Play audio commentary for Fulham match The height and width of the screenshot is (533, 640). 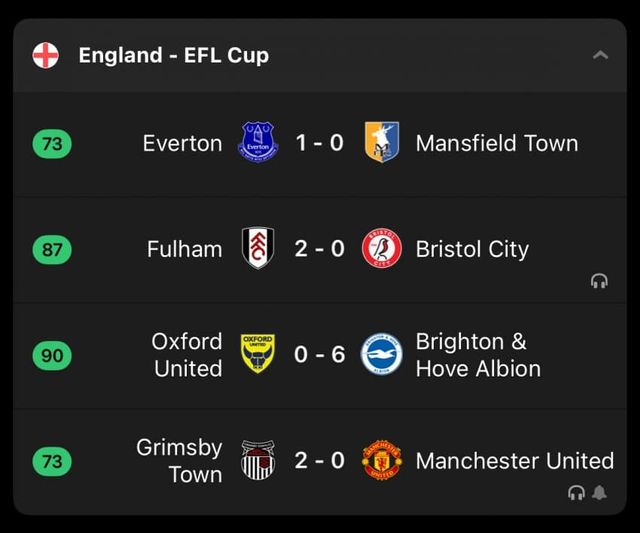[600, 281]
